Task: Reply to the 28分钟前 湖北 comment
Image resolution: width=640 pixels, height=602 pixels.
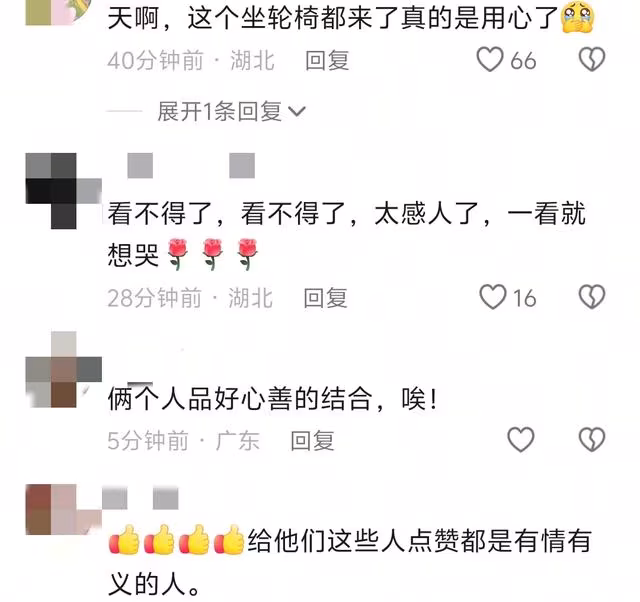Action: pos(326,298)
